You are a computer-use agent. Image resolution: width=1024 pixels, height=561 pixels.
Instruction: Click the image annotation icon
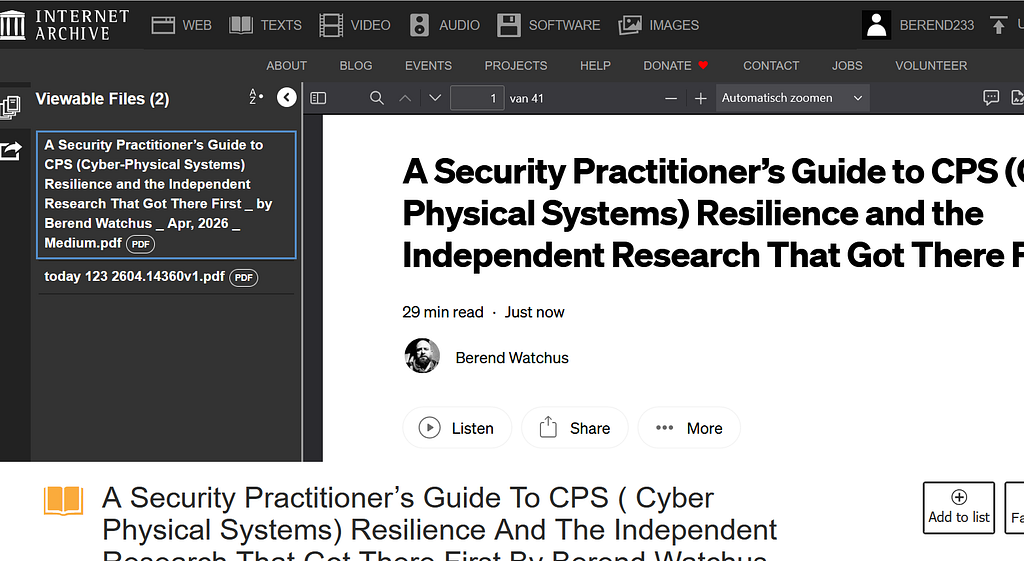coord(1017,98)
